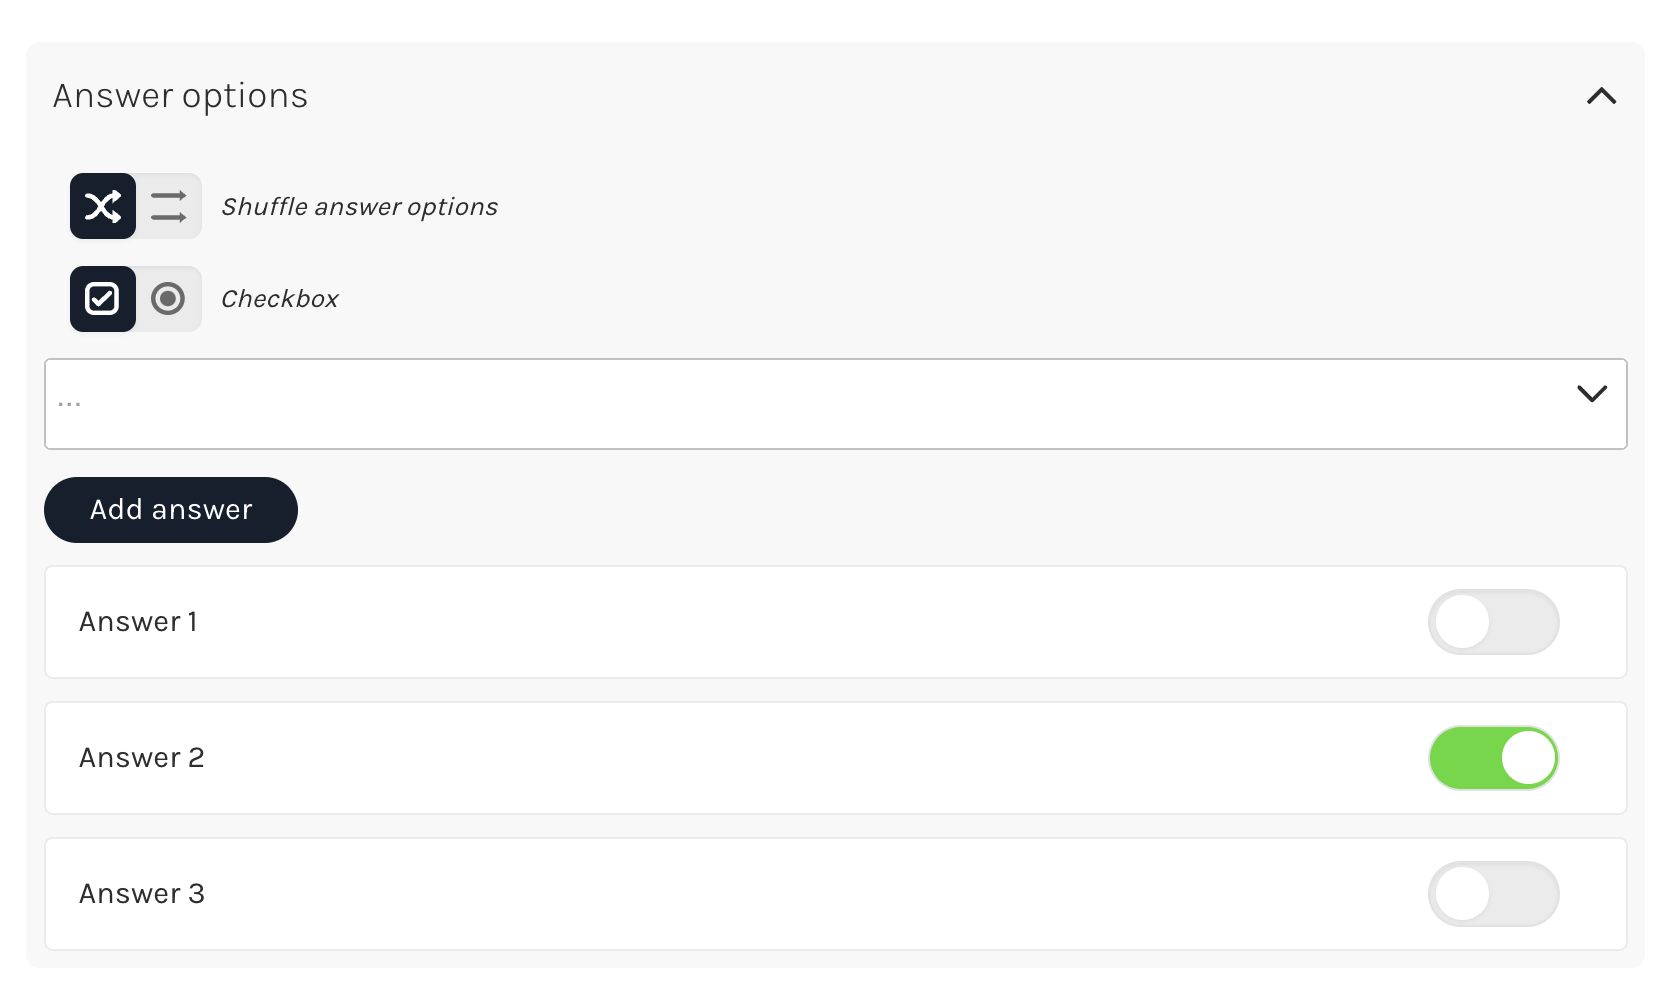The width and height of the screenshot is (1674, 984).
Task: Open the dropdown via its down chevron
Action: [x=1592, y=393]
